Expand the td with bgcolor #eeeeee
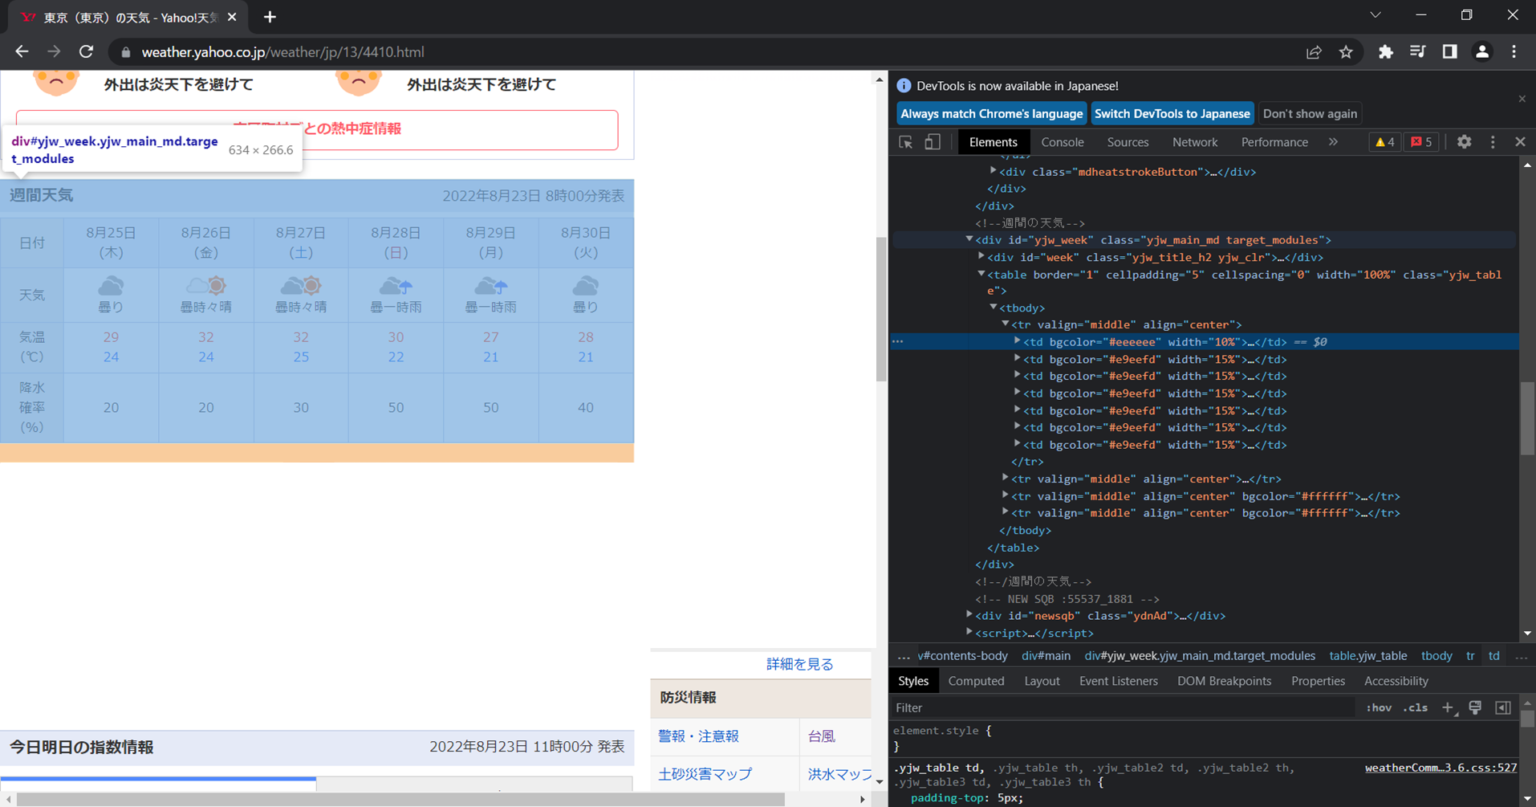Image resolution: width=1536 pixels, height=807 pixels. [x=1019, y=341]
